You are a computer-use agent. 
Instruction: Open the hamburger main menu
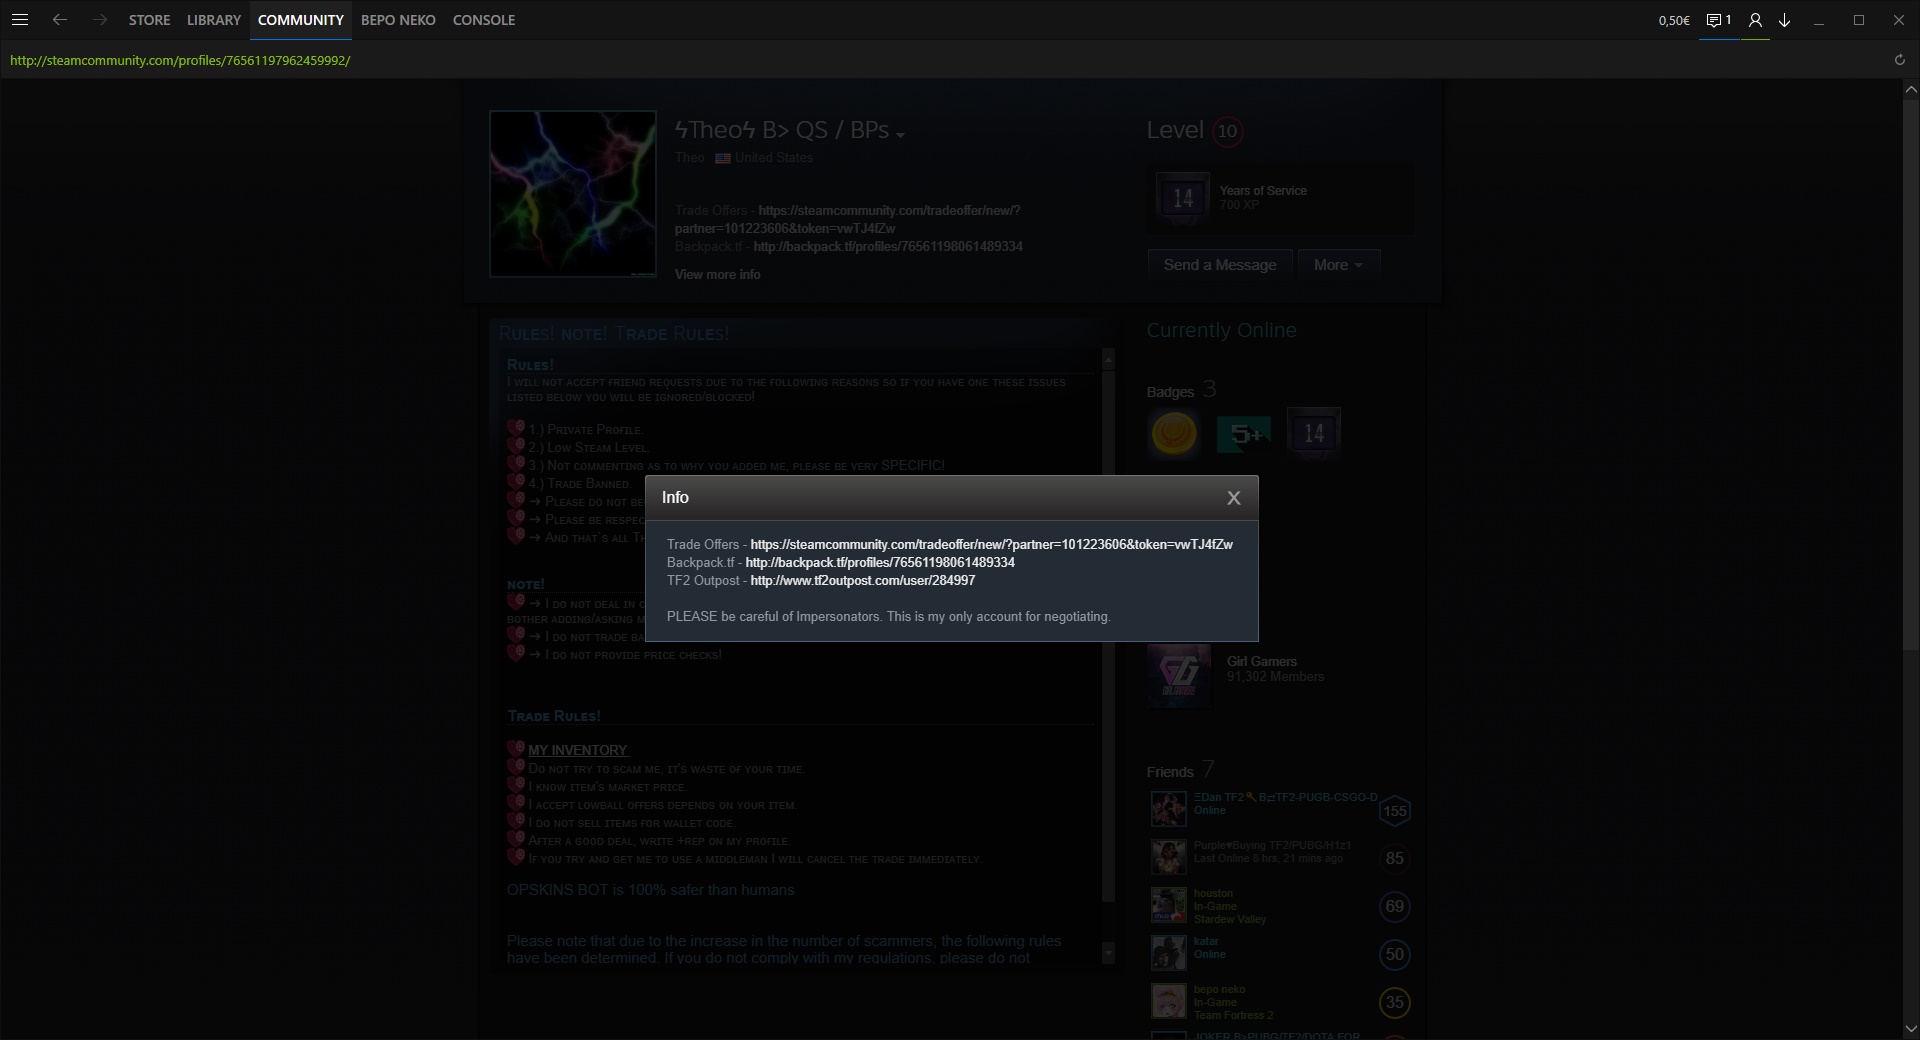[20, 20]
